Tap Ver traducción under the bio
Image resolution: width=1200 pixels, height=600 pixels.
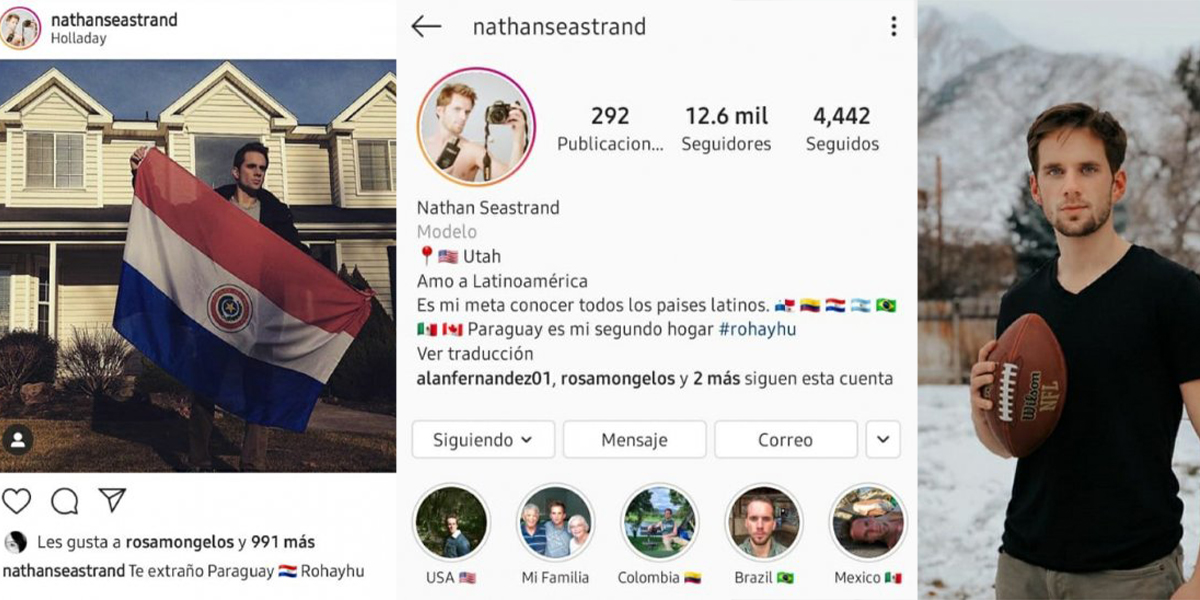click(475, 354)
